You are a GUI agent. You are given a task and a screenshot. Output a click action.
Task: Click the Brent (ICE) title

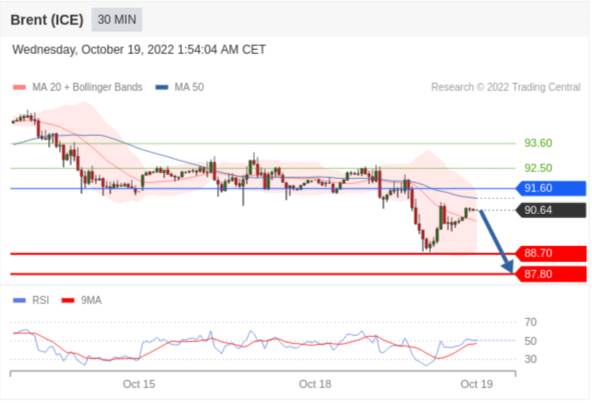(x=47, y=20)
